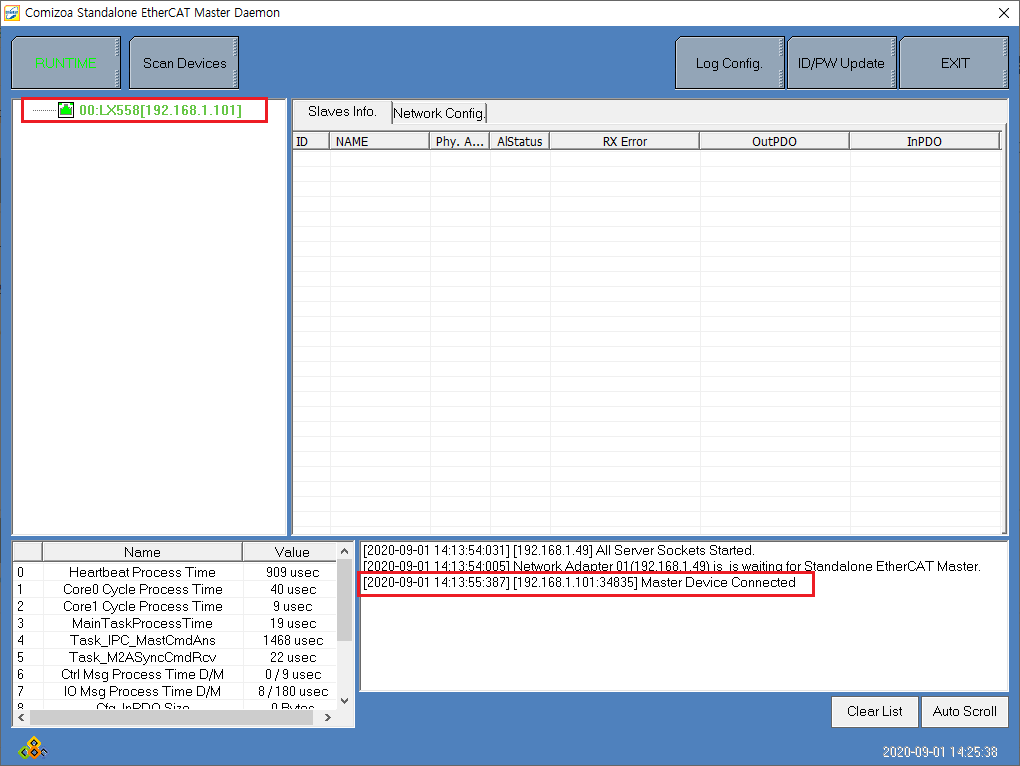1020x766 pixels.
Task: Click the ID/PW Update button
Action: click(x=841, y=63)
